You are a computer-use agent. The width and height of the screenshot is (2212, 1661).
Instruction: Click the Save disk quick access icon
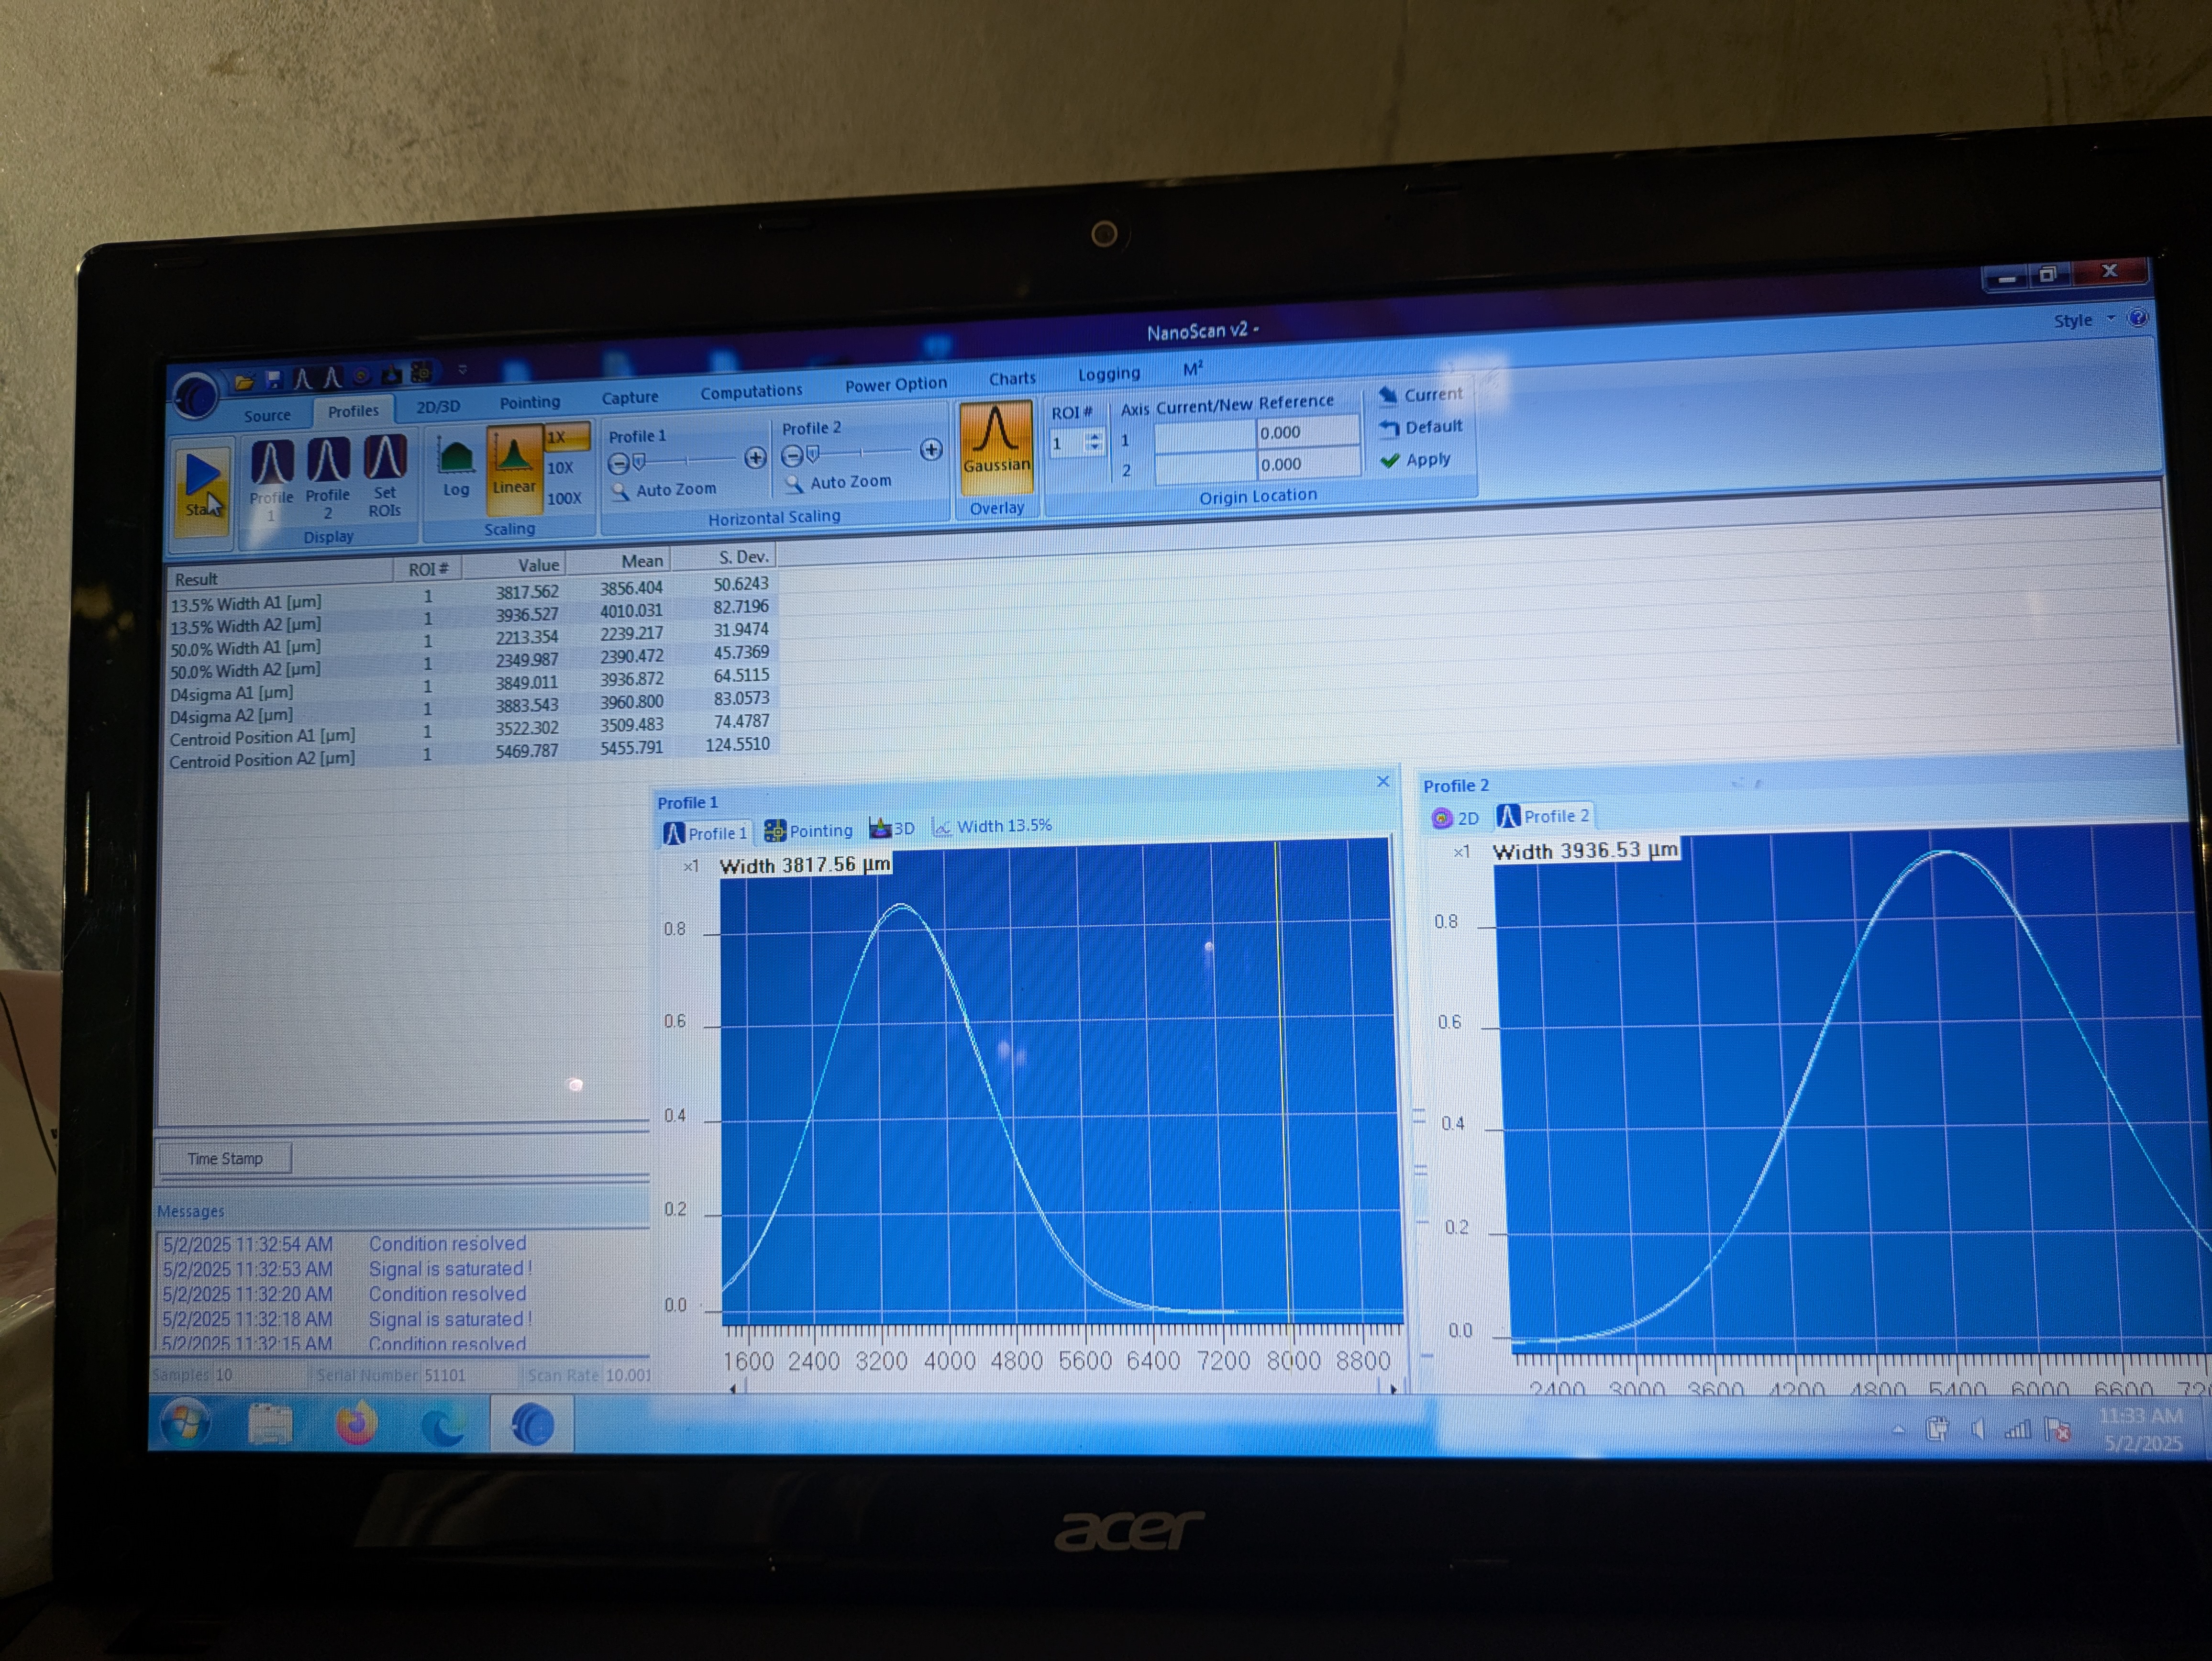(x=273, y=379)
